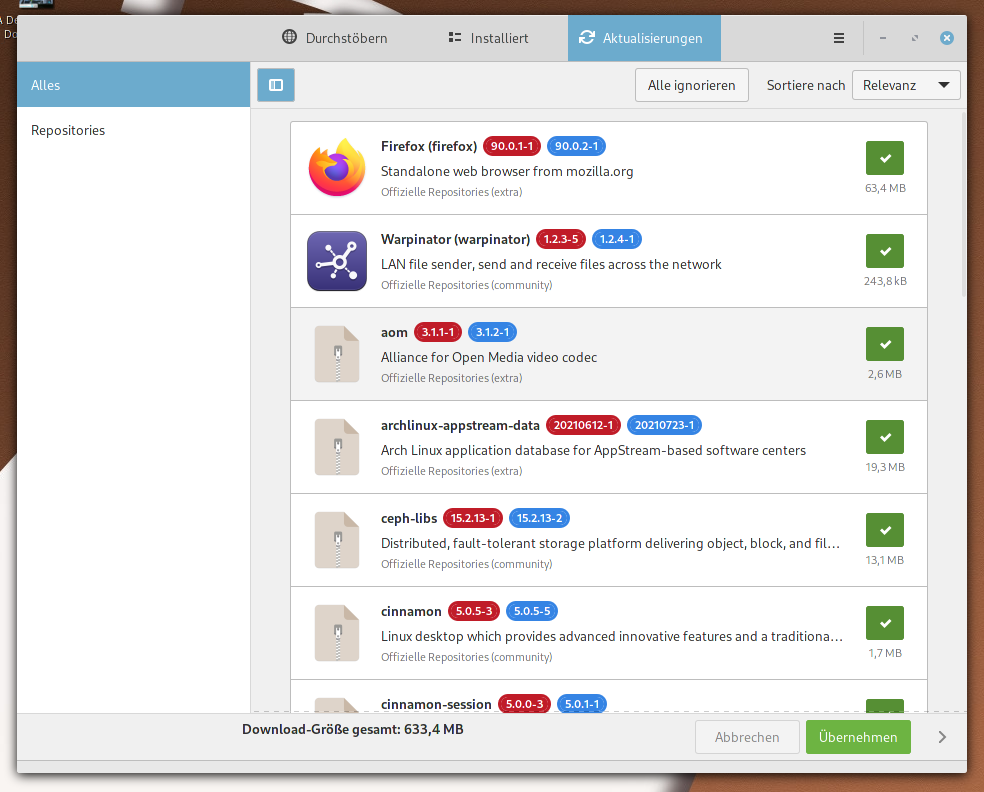Click the Warpinator application icon
Viewport: 984px width, 792px height.
[337, 261]
